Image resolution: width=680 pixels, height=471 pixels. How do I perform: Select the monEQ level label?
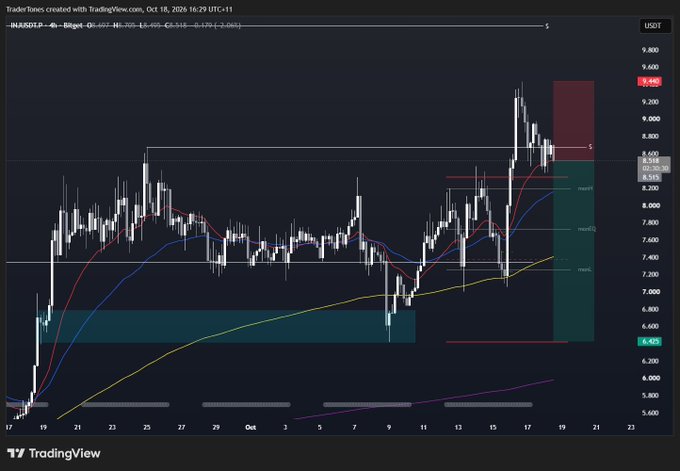click(587, 229)
